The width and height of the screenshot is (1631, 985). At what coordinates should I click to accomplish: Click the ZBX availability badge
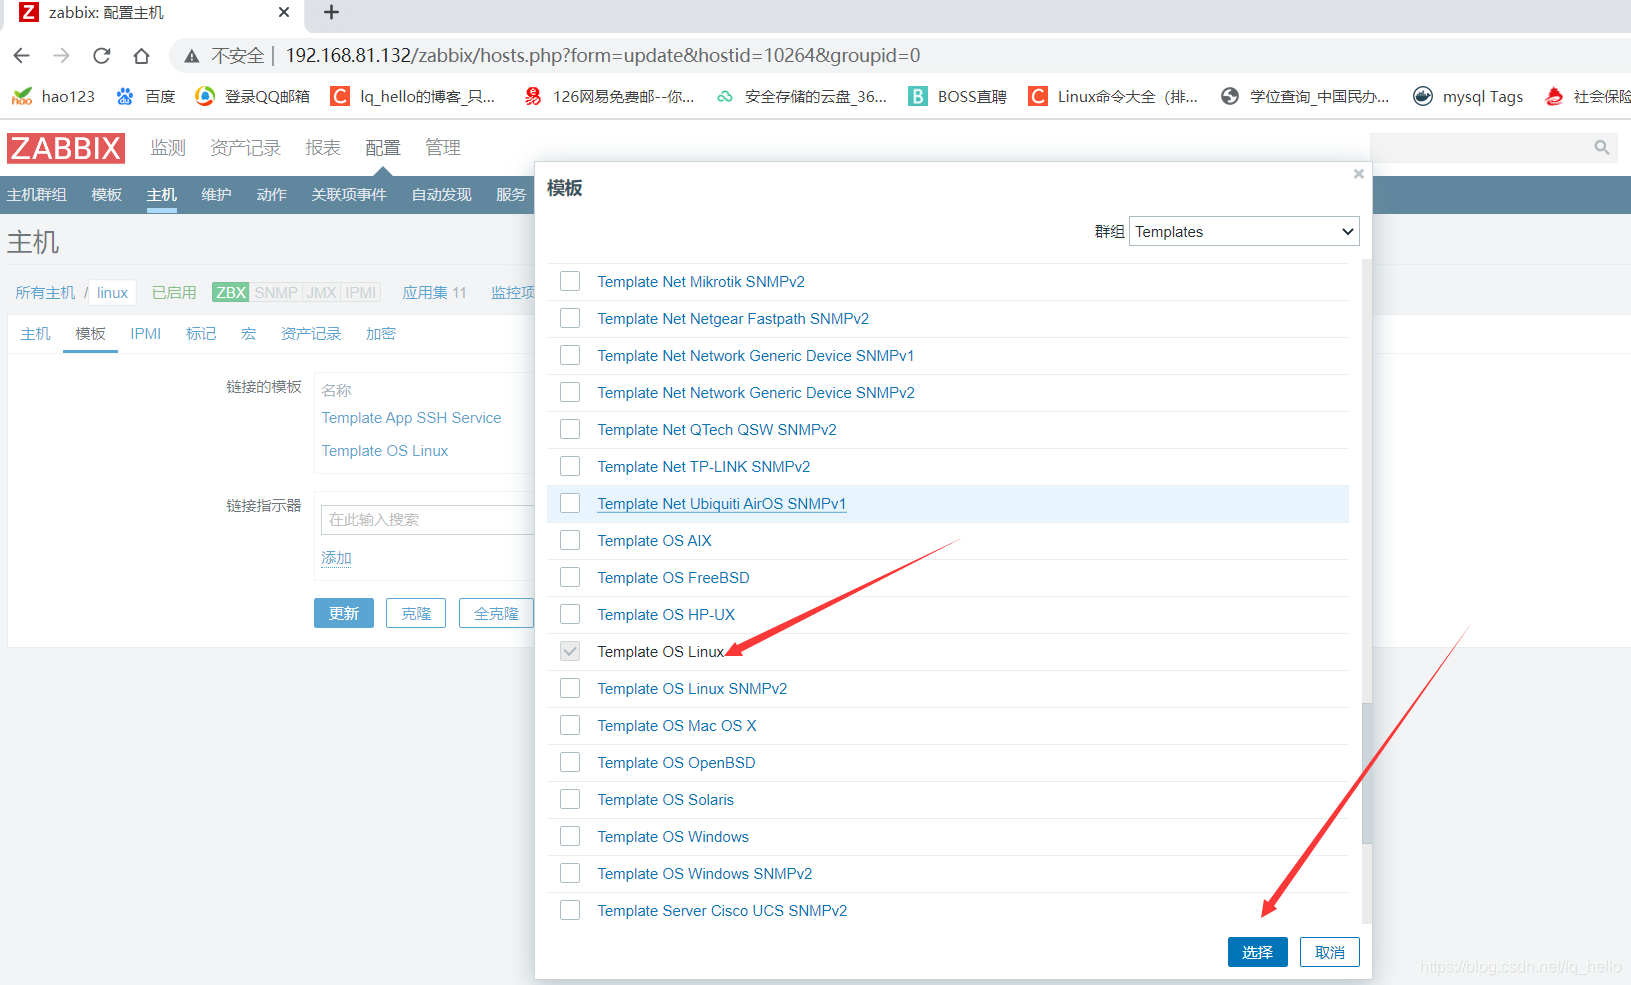(x=231, y=293)
